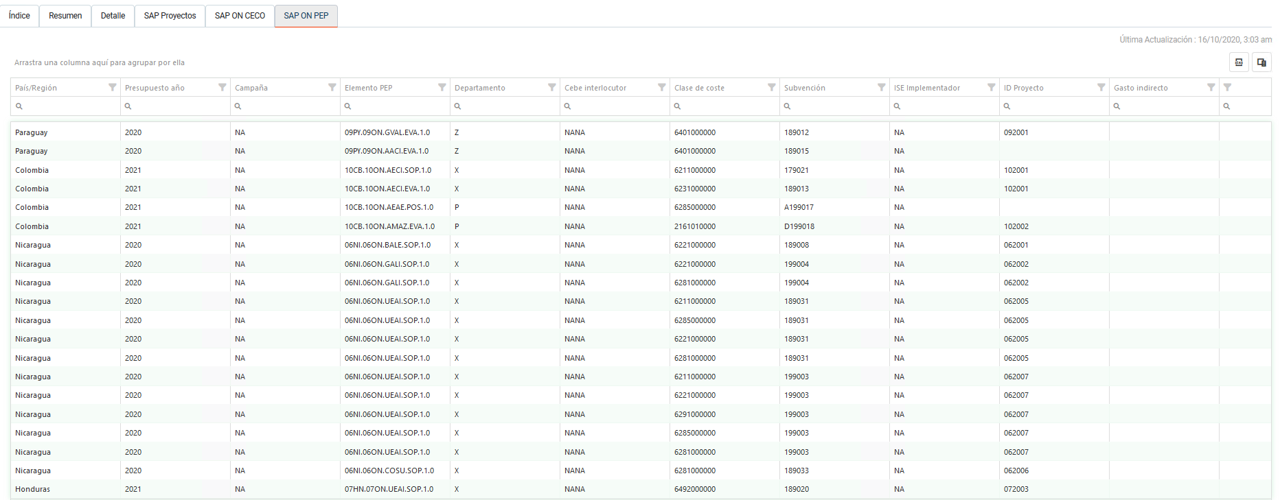
Task: Open the País/Región column filter icon
Action: [112, 88]
